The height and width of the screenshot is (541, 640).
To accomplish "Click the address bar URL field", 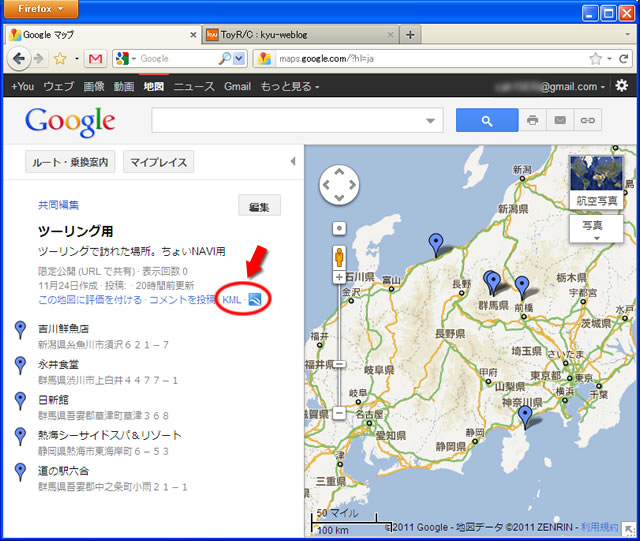I will [432, 59].
